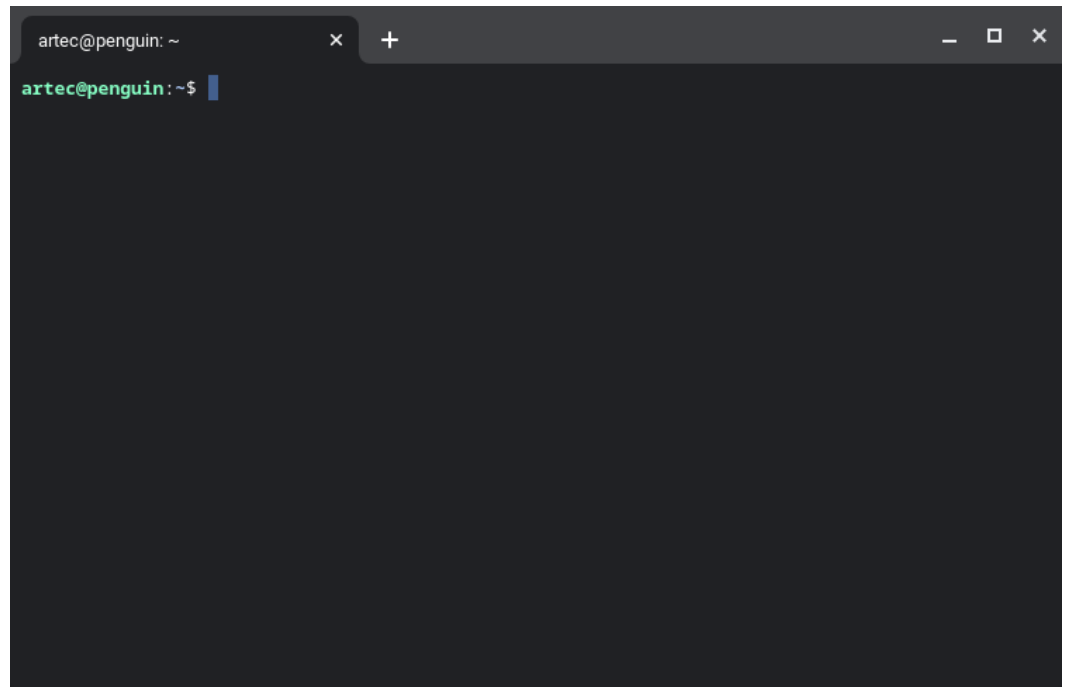Click the word penguin in tab title
Image resolution: width=1067 pixels, height=696 pixels.
coord(128,40)
